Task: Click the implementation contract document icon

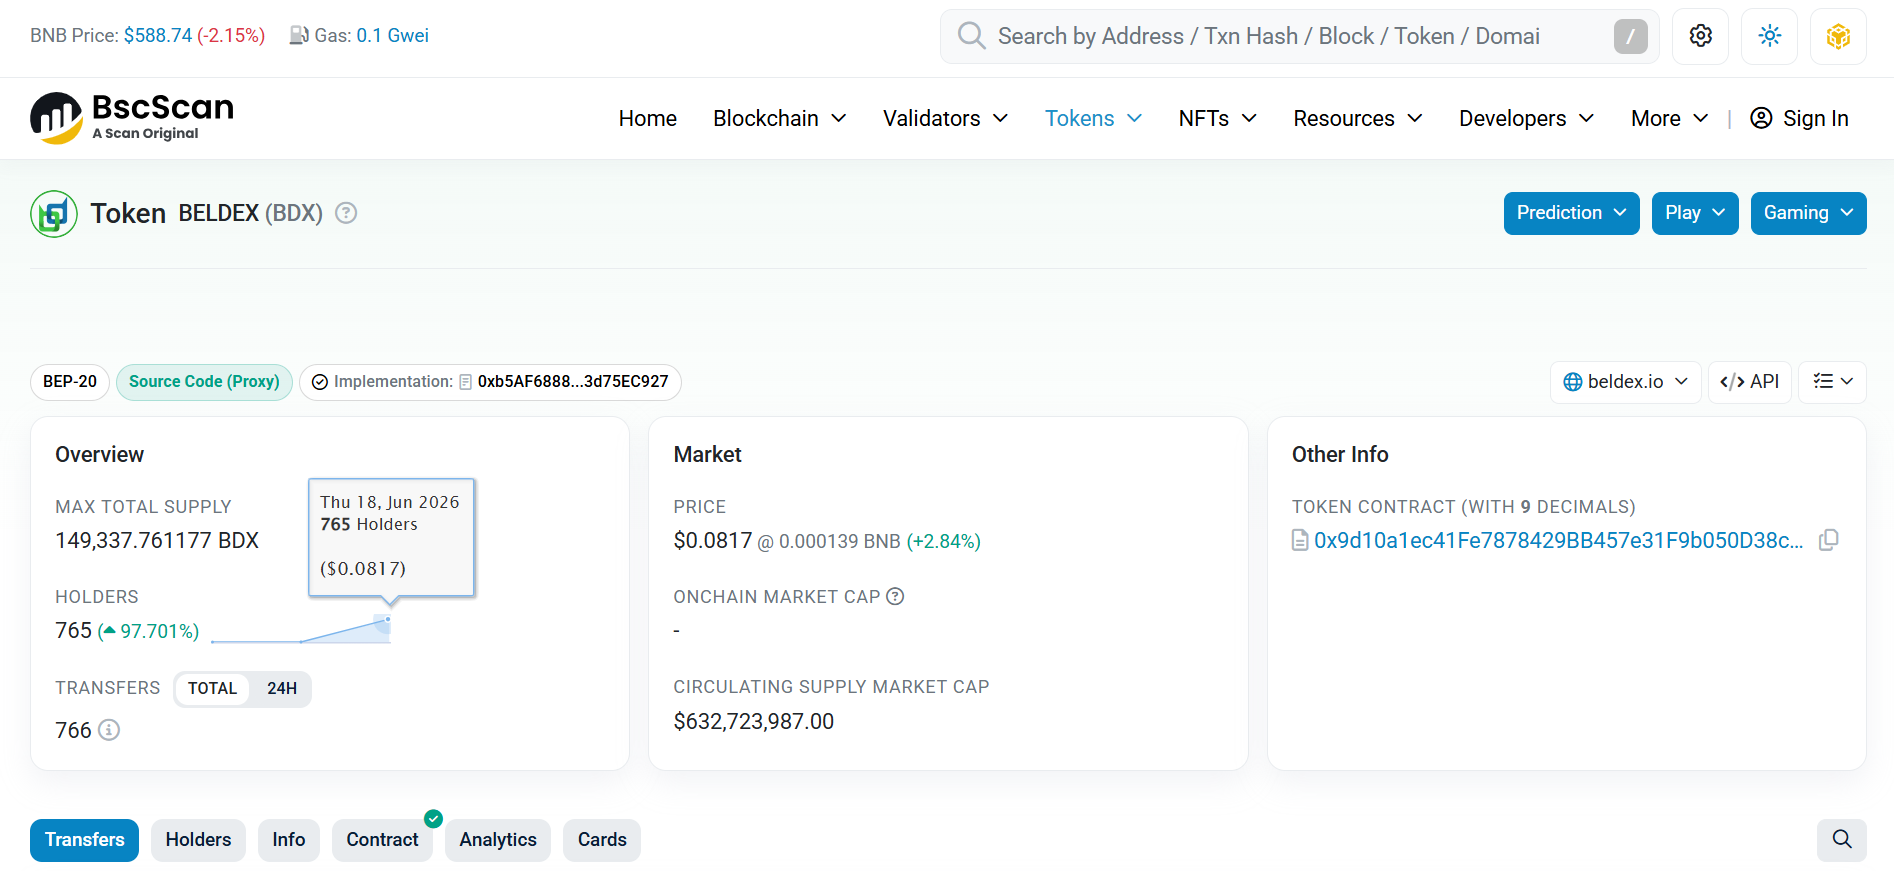Action: coord(466,382)
